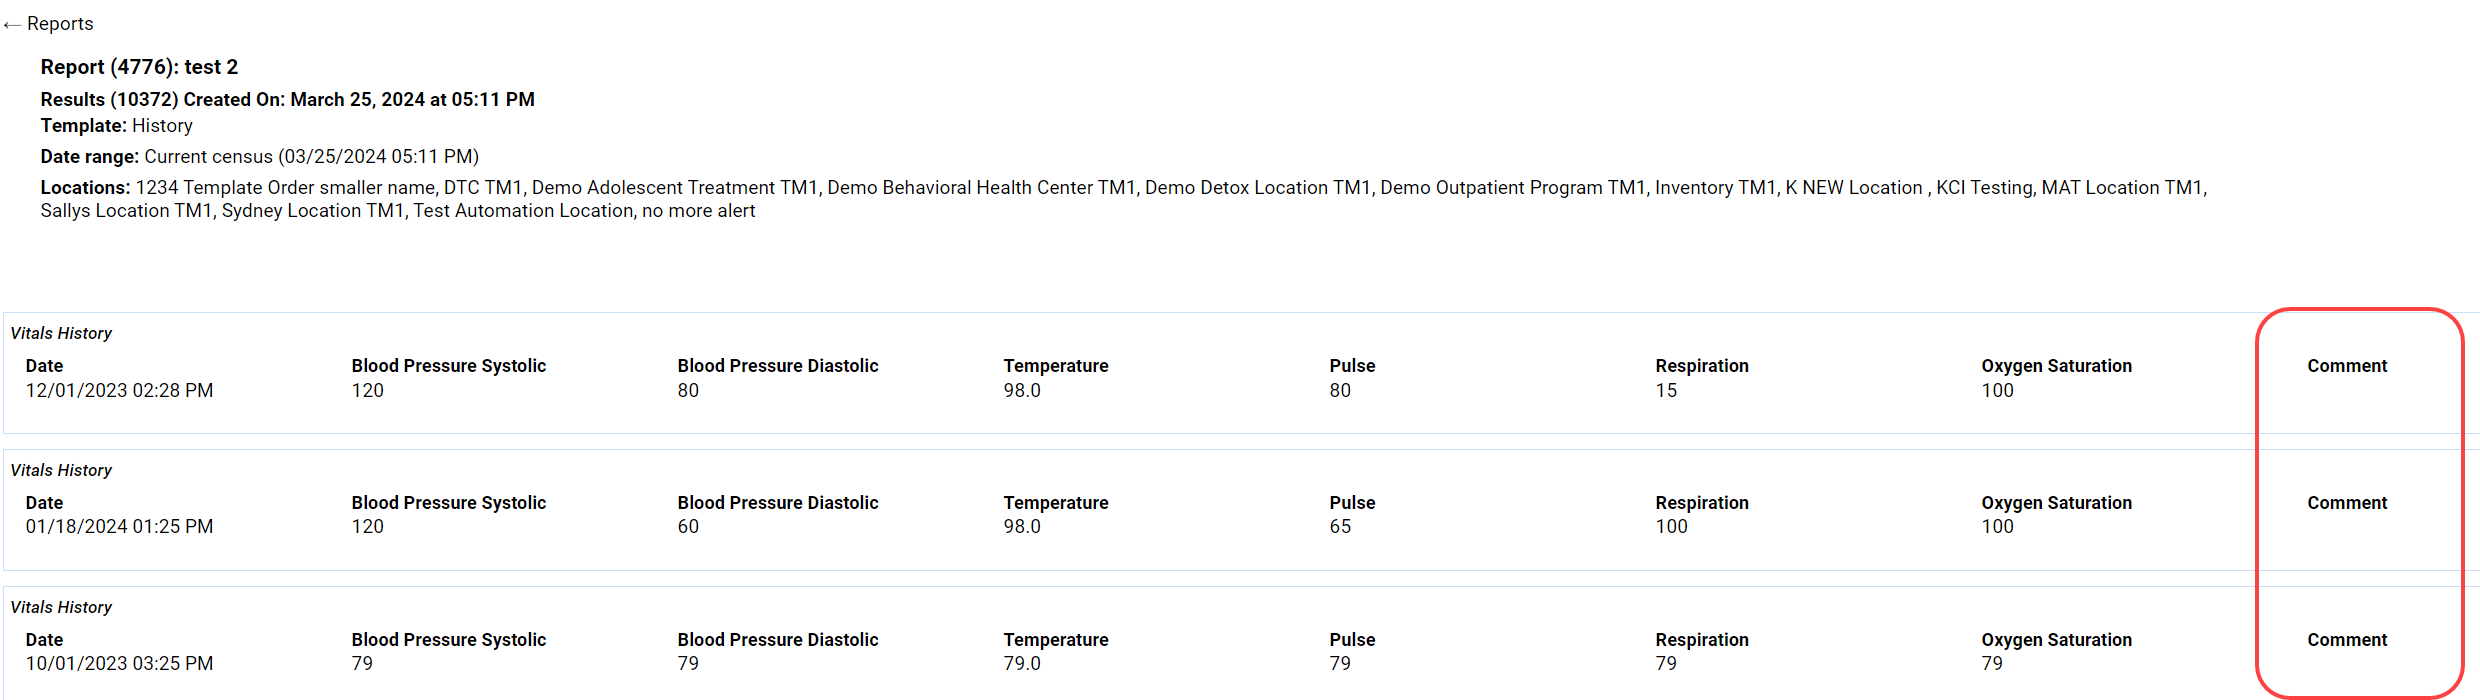Select the 12/01/2023 02:28 PM date value
Viewport: 2480px width, 700px height.
[x=119, y=391]
